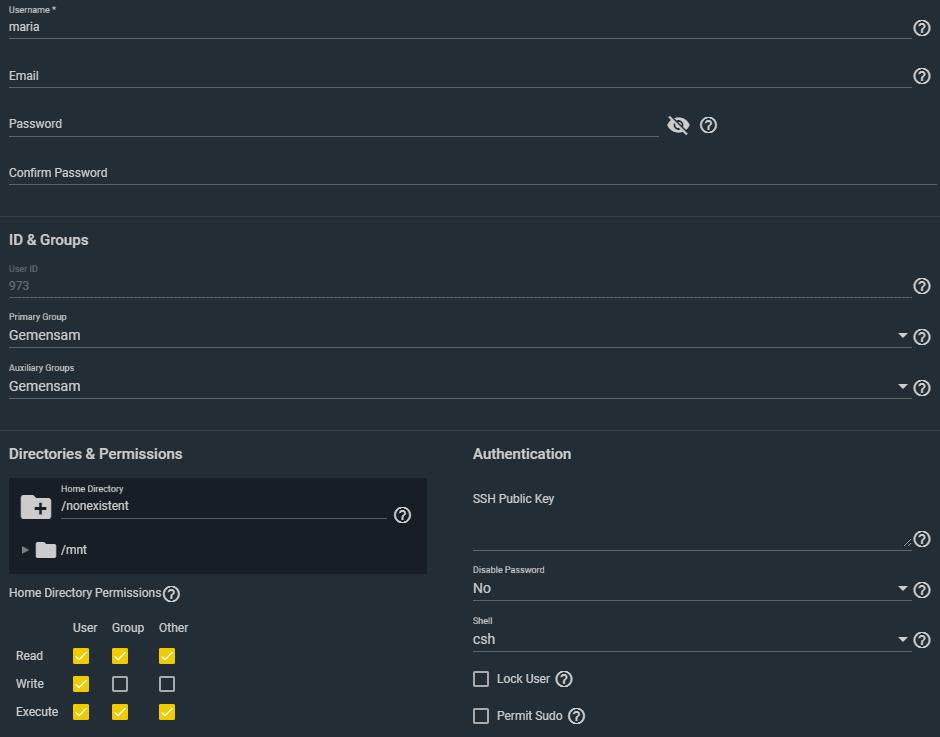Click help icon beside Lock User
Viewport: 940px width, 737px height.
[564, 679]
